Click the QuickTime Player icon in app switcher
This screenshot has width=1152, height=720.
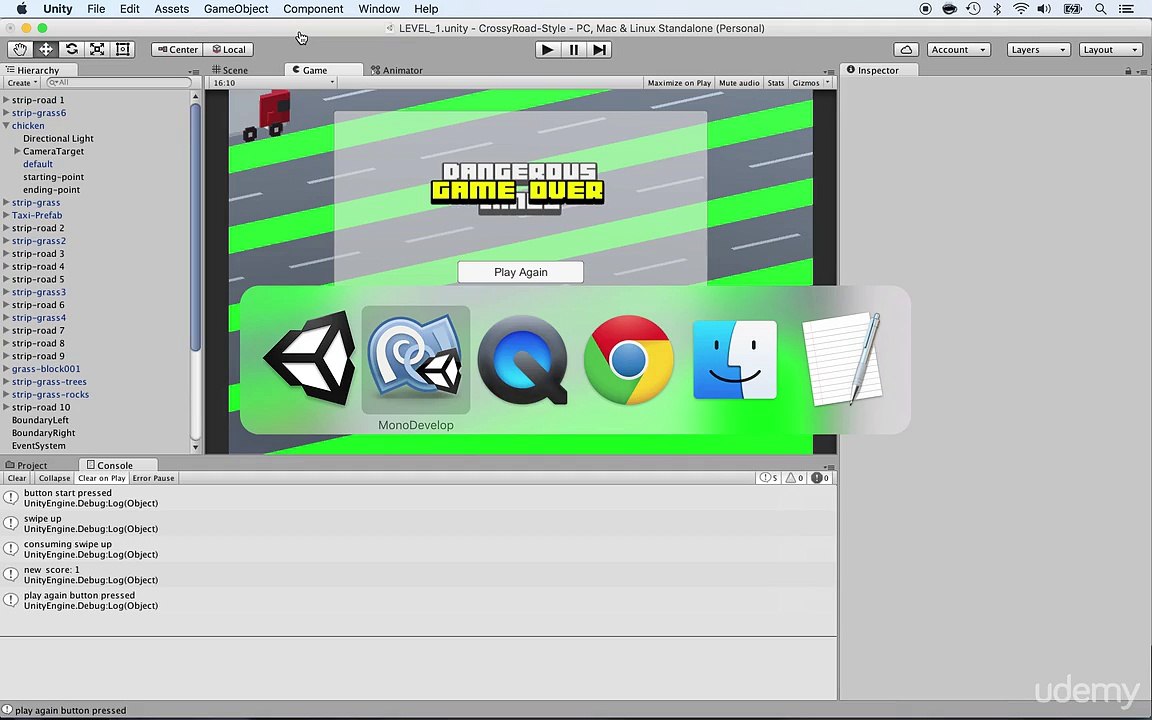(522, 359)
